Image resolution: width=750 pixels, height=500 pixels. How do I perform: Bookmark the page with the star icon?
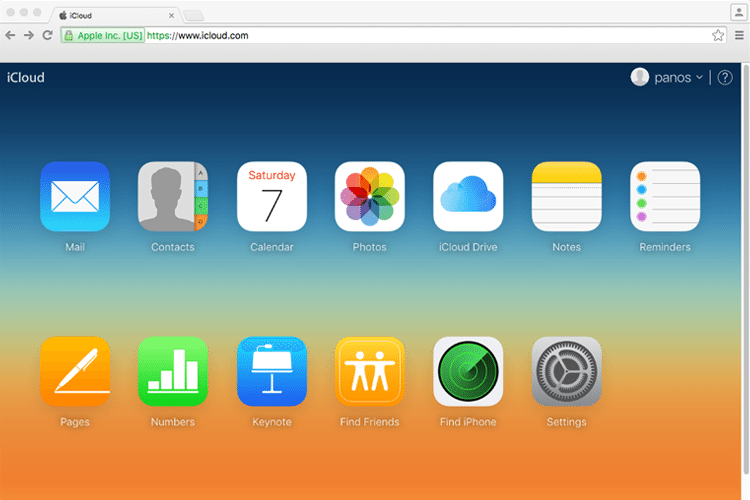click(x=717, y=35)
